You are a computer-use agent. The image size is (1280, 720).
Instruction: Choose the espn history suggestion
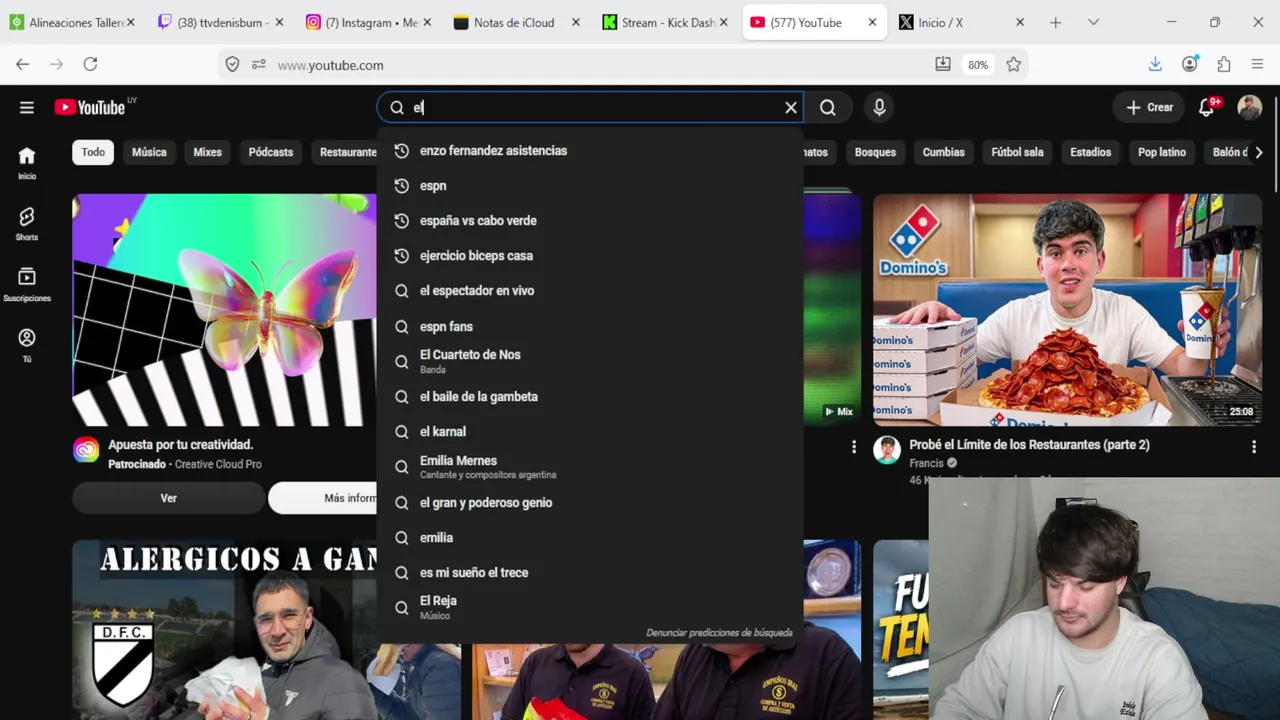pyautogui.click(x=590, y=186)
